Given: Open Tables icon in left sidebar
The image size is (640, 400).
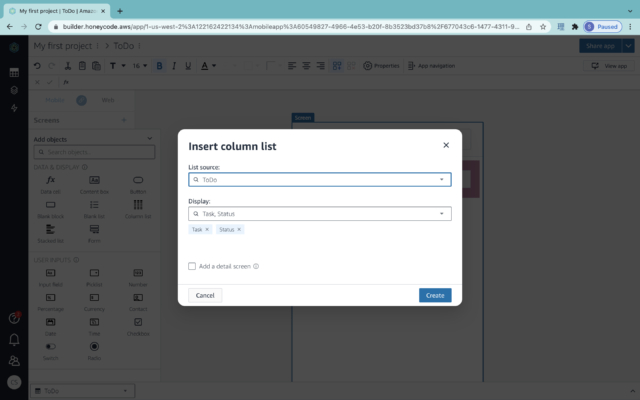Looking at the screenshot, I should click(x=14, y=73).
